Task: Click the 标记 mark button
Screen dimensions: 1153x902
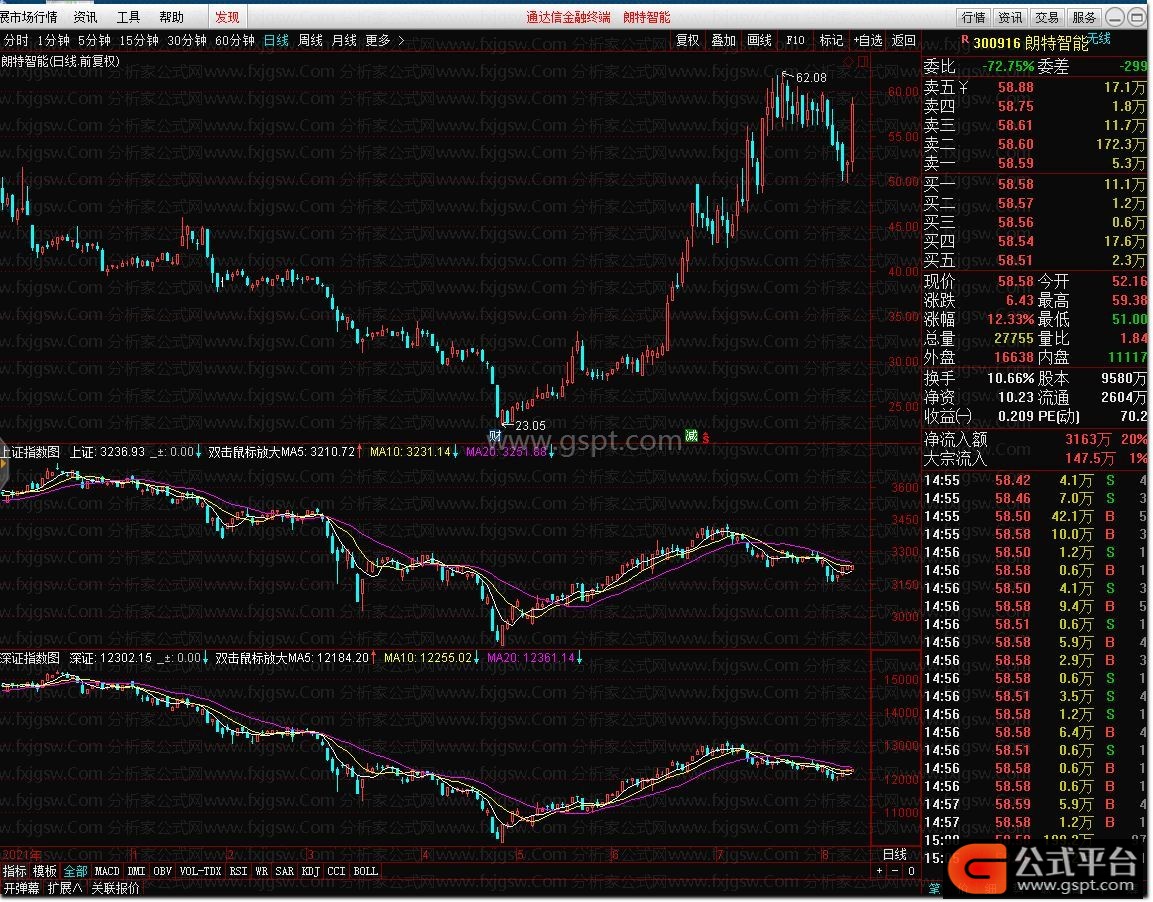Action: pyautogui.click(x=831, y=40)
